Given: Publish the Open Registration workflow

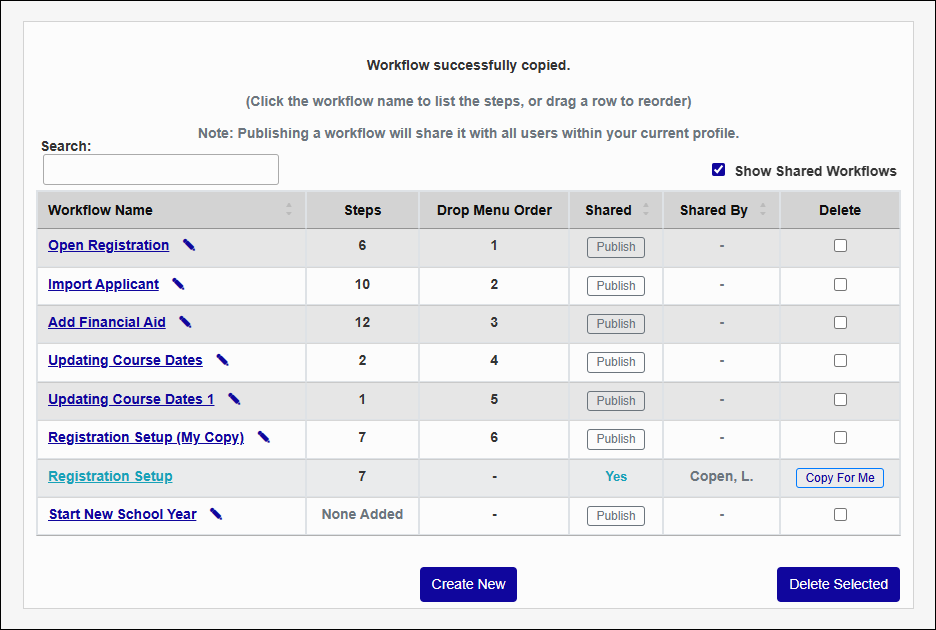Looking at the screenshot, I should click(616, 247).
